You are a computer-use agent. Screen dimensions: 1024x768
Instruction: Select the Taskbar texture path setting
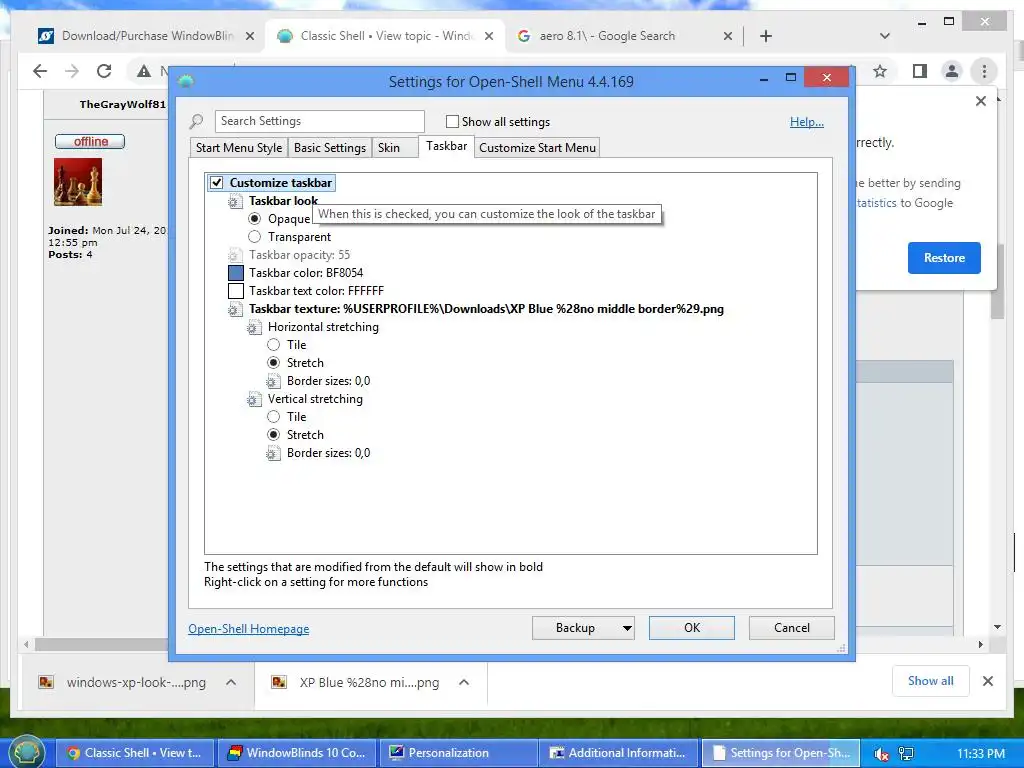pyautogui.click(x=486, y=309)
